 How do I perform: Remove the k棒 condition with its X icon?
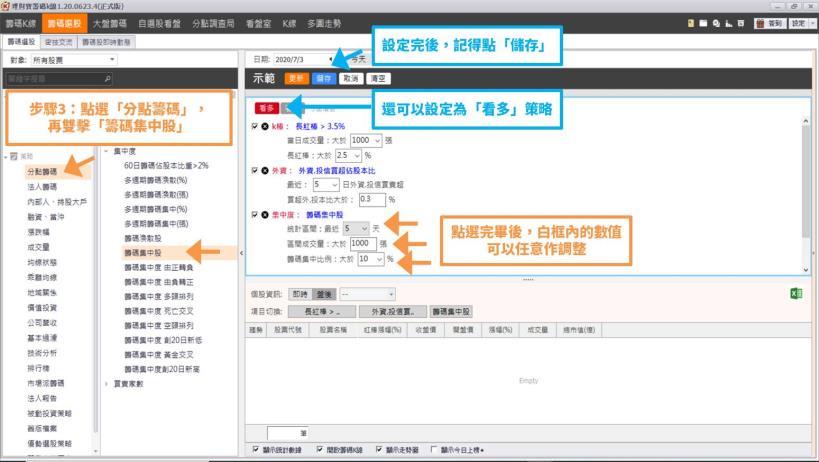tap(265, 126)
